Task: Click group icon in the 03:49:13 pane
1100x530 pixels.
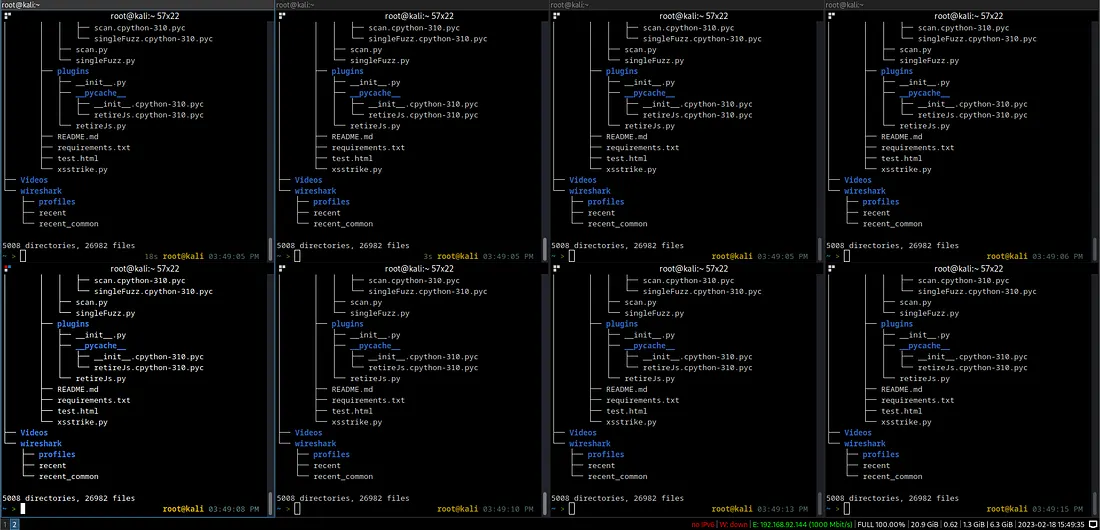Action: [x=557, y=269]
